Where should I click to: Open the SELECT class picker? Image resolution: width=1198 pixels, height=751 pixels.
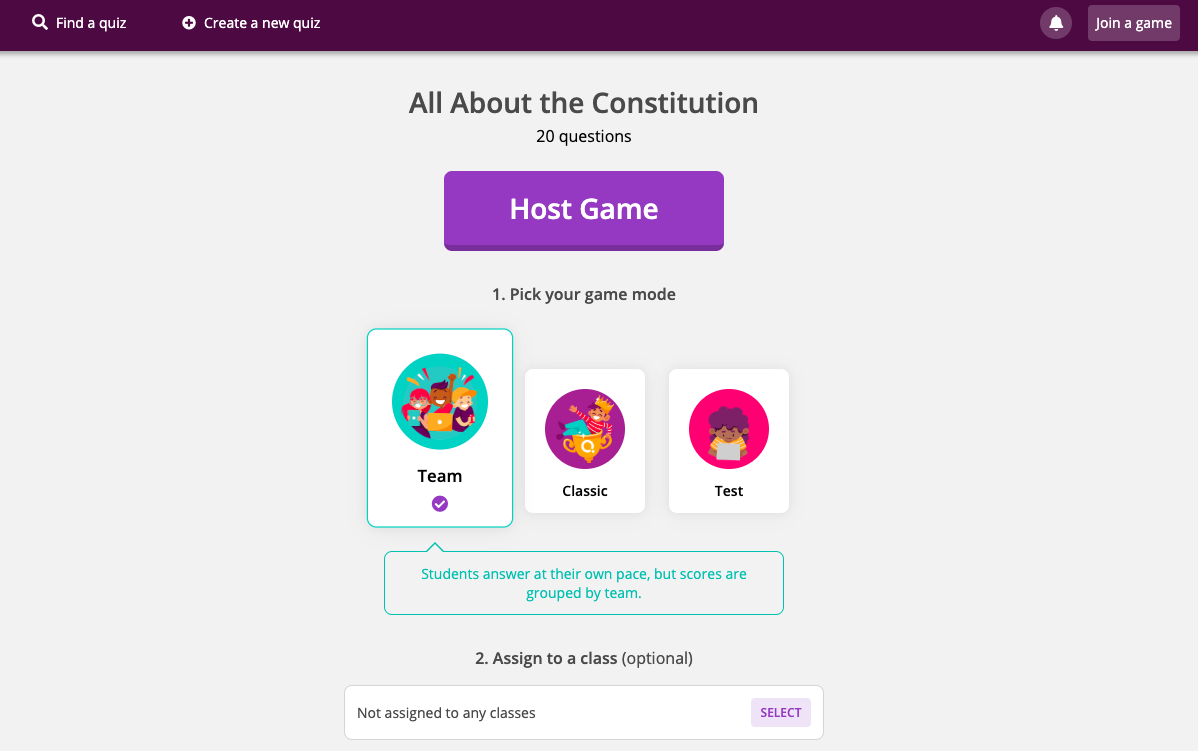pyautogui.click(x=781, y=713)
